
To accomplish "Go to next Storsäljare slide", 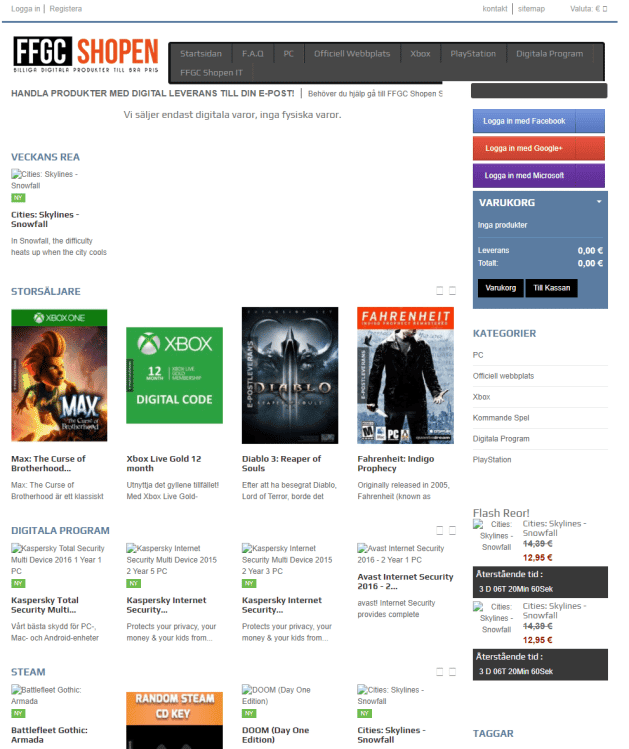I will click(x=452, y=290).
